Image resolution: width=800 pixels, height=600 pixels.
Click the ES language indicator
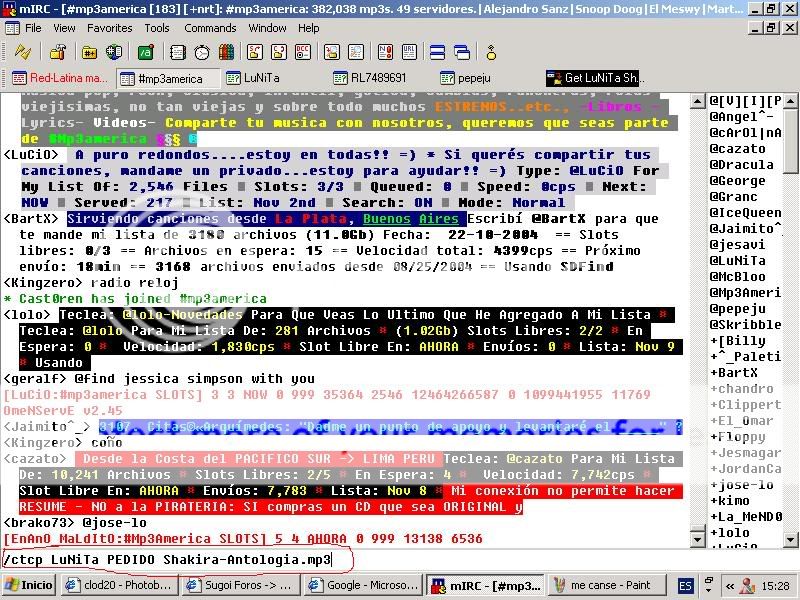click(685, 586)
